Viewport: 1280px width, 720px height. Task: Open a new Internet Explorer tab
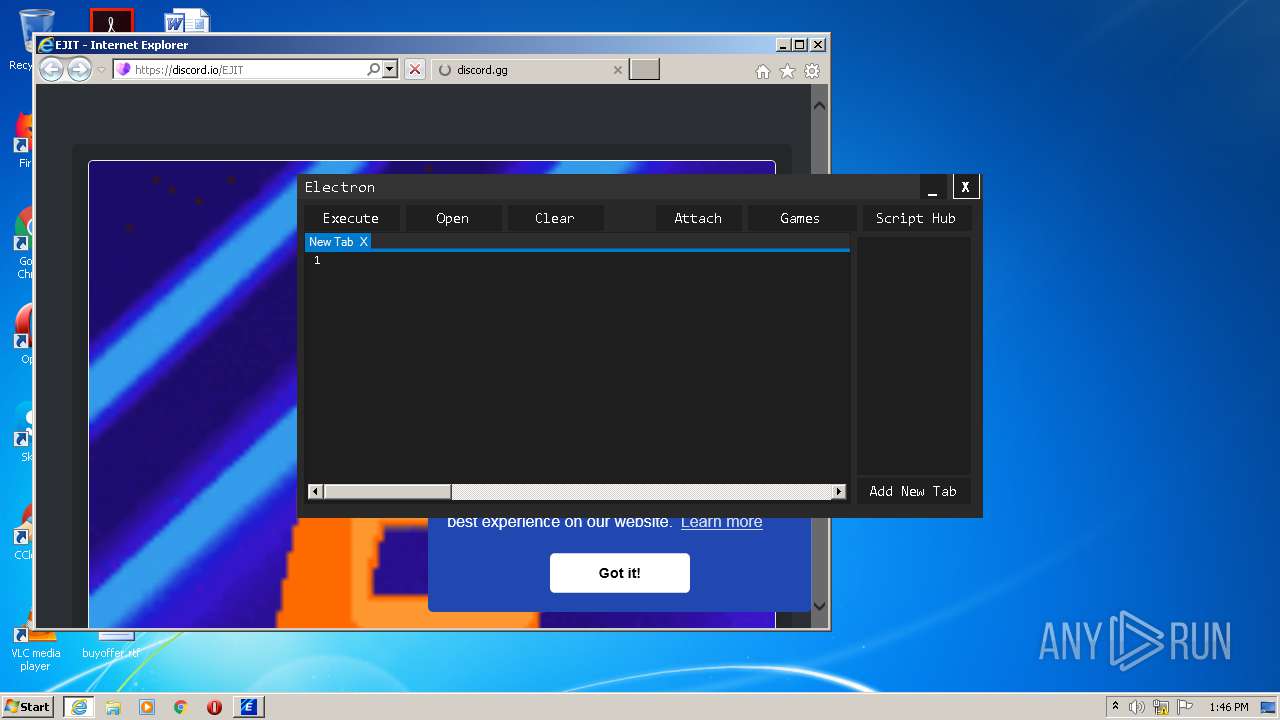click(645, 69)
